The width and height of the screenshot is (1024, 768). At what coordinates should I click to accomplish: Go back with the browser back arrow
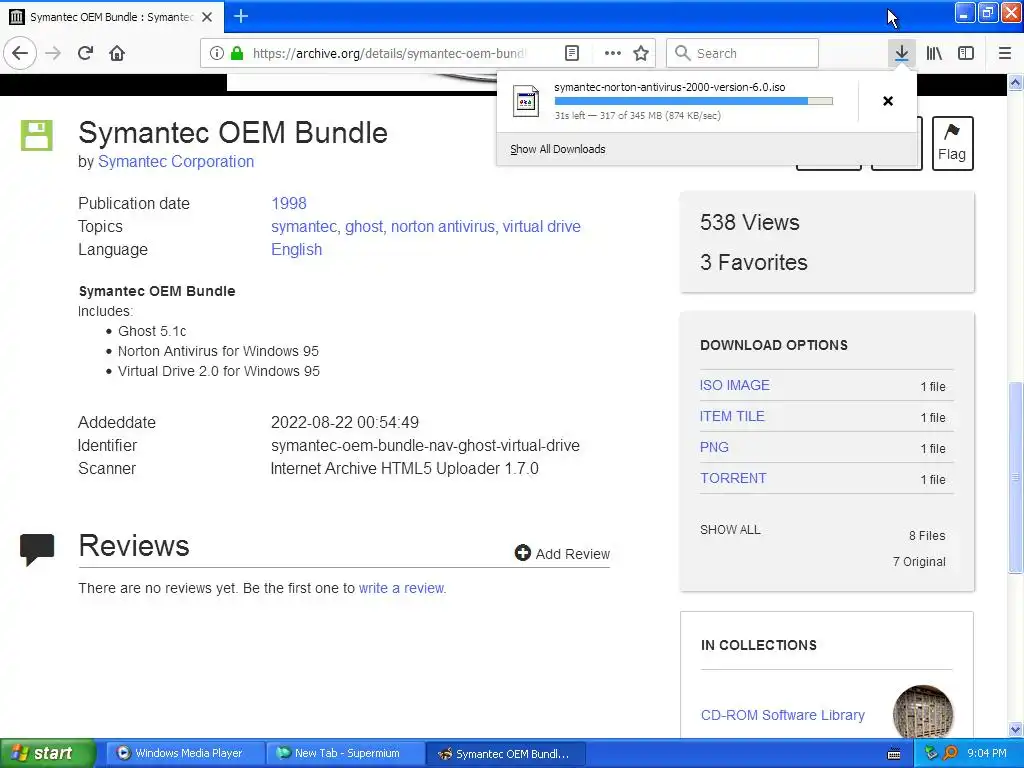[x=20, y=53]
